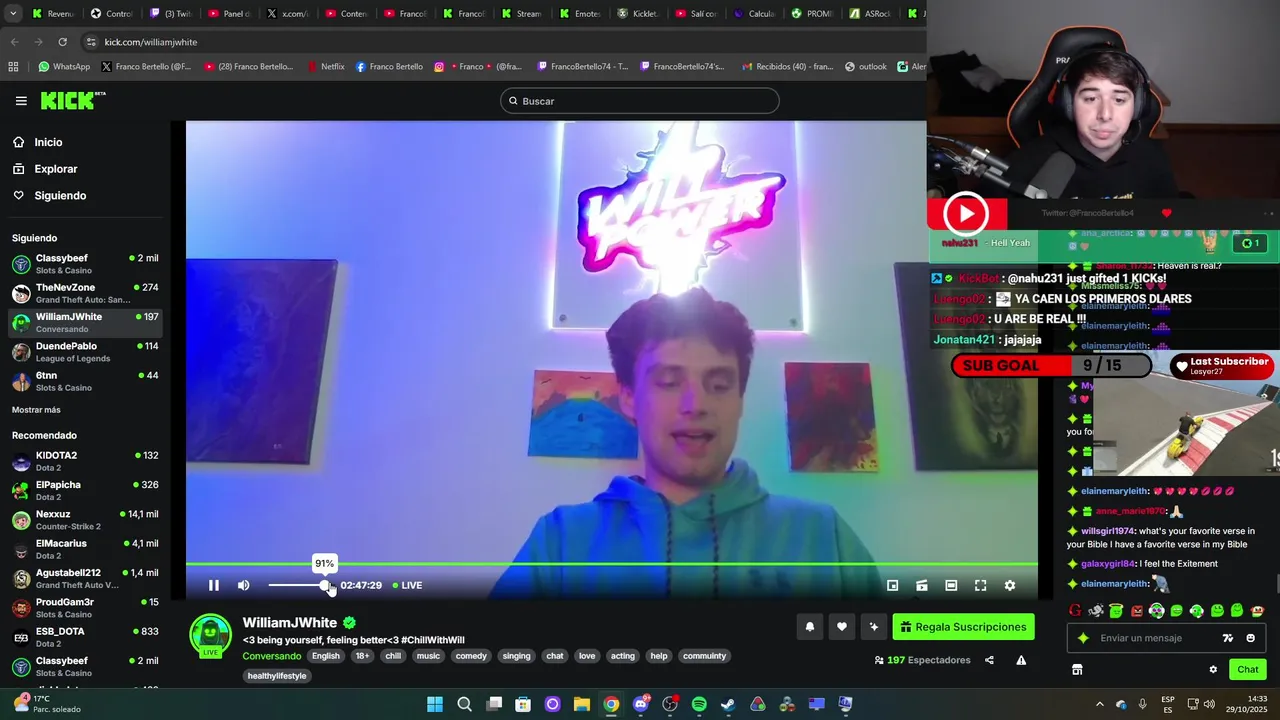Click the comedy tag
Screen dimensions: 1280x720
click(471, 656)
